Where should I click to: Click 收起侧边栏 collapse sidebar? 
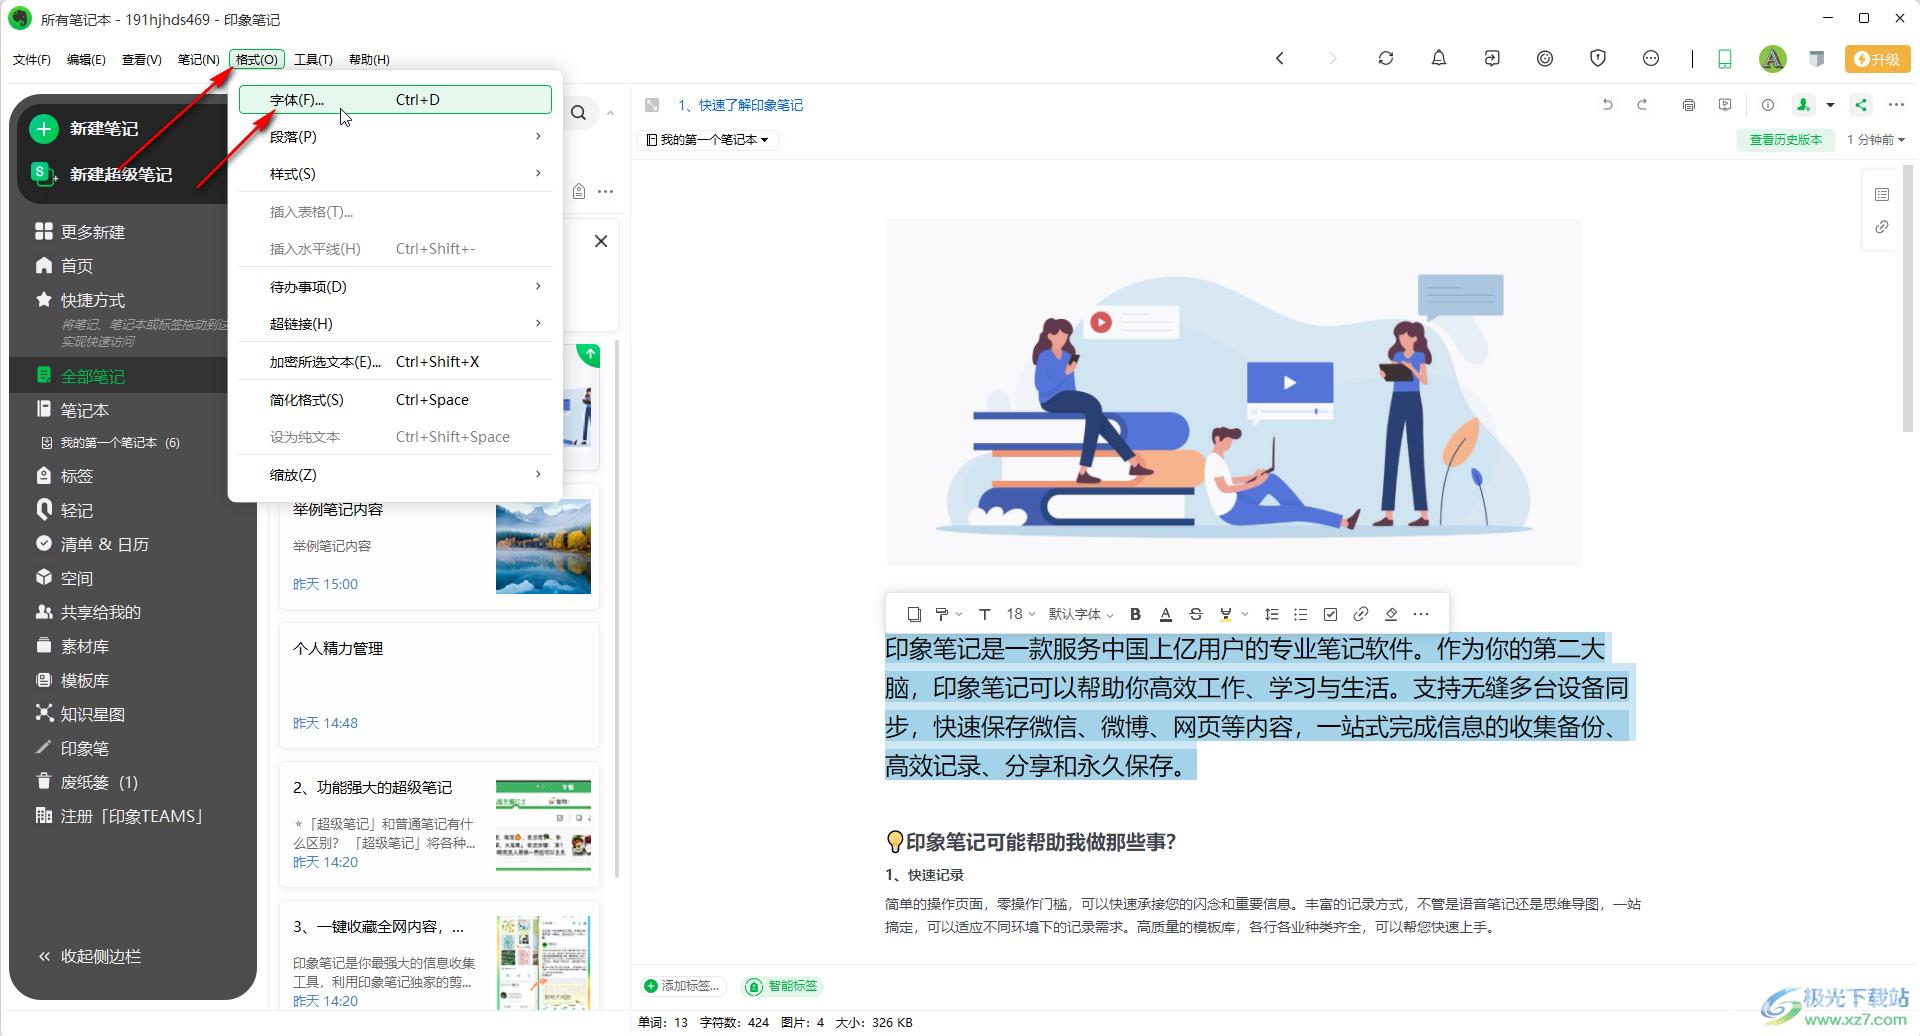89,957
